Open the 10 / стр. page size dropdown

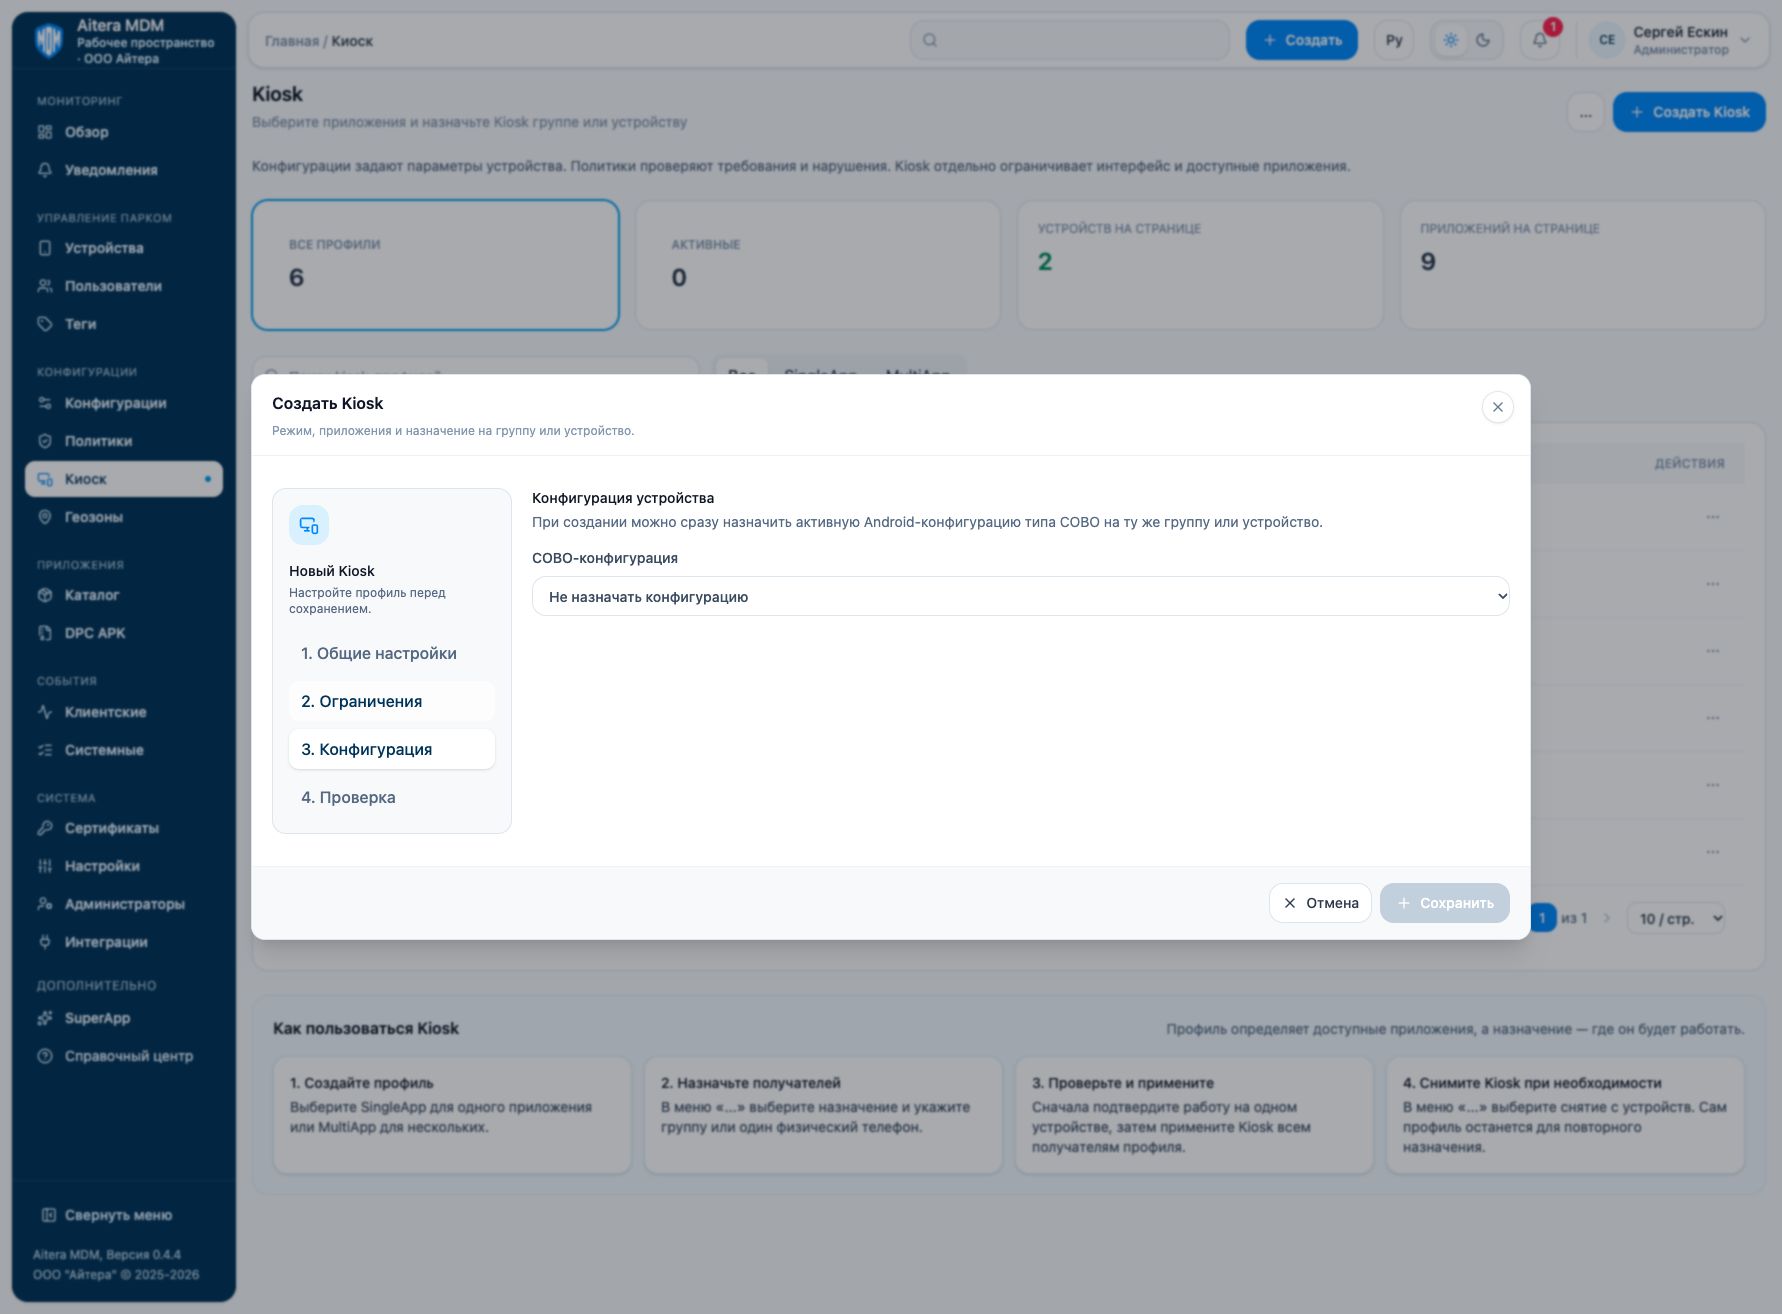point(1676,918)
